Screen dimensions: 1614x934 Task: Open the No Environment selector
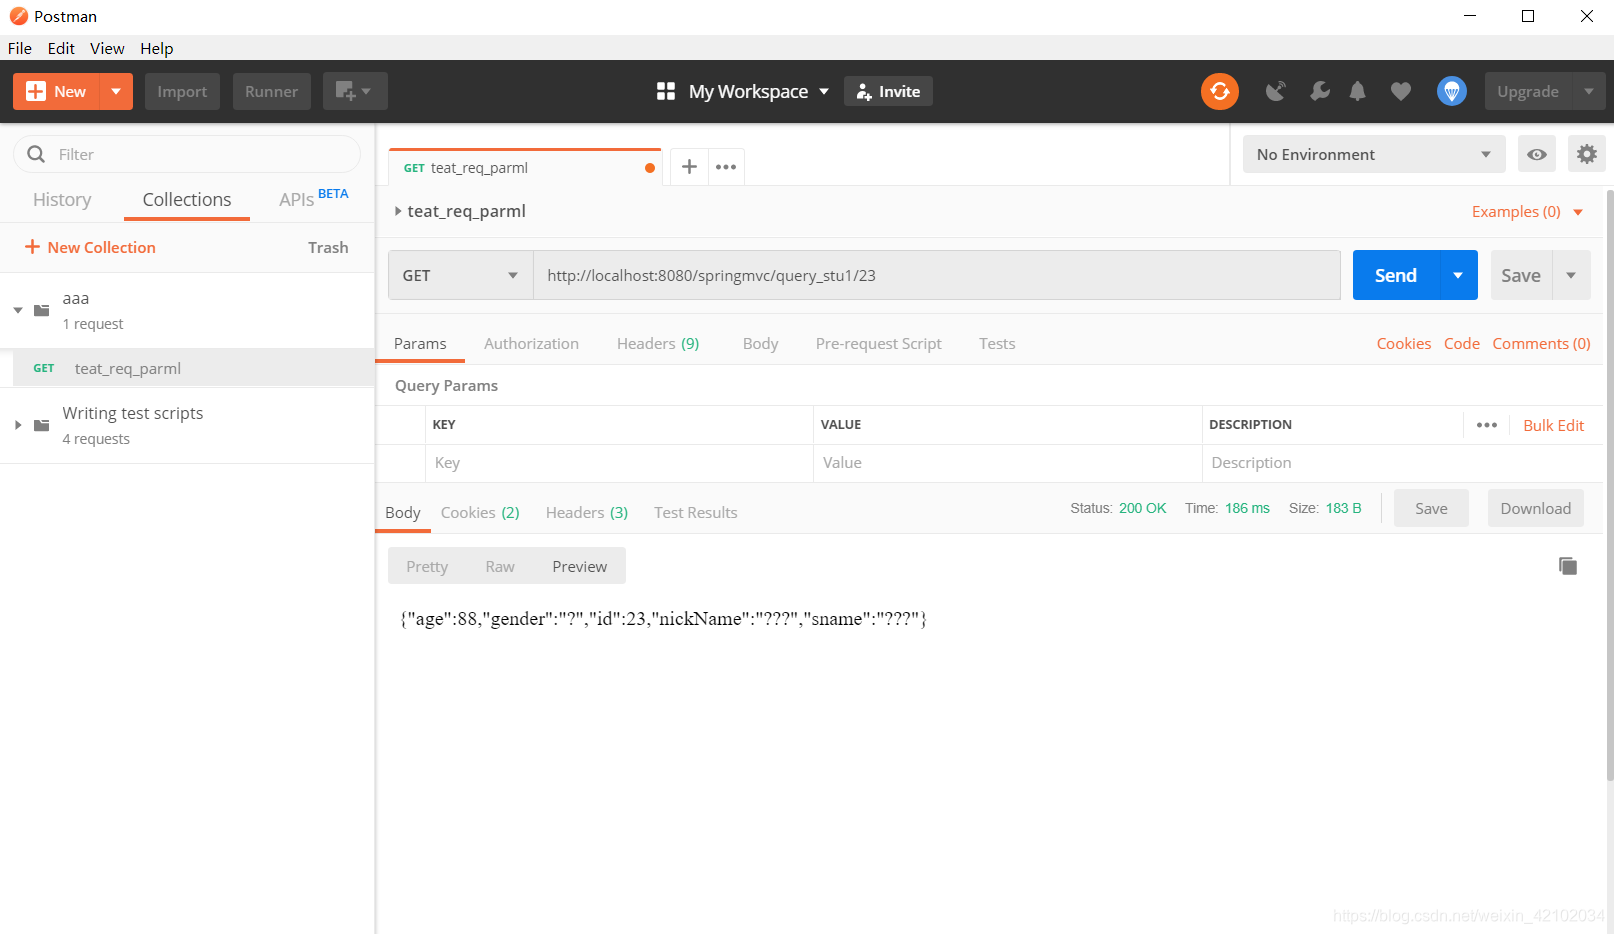point(1374,154)
